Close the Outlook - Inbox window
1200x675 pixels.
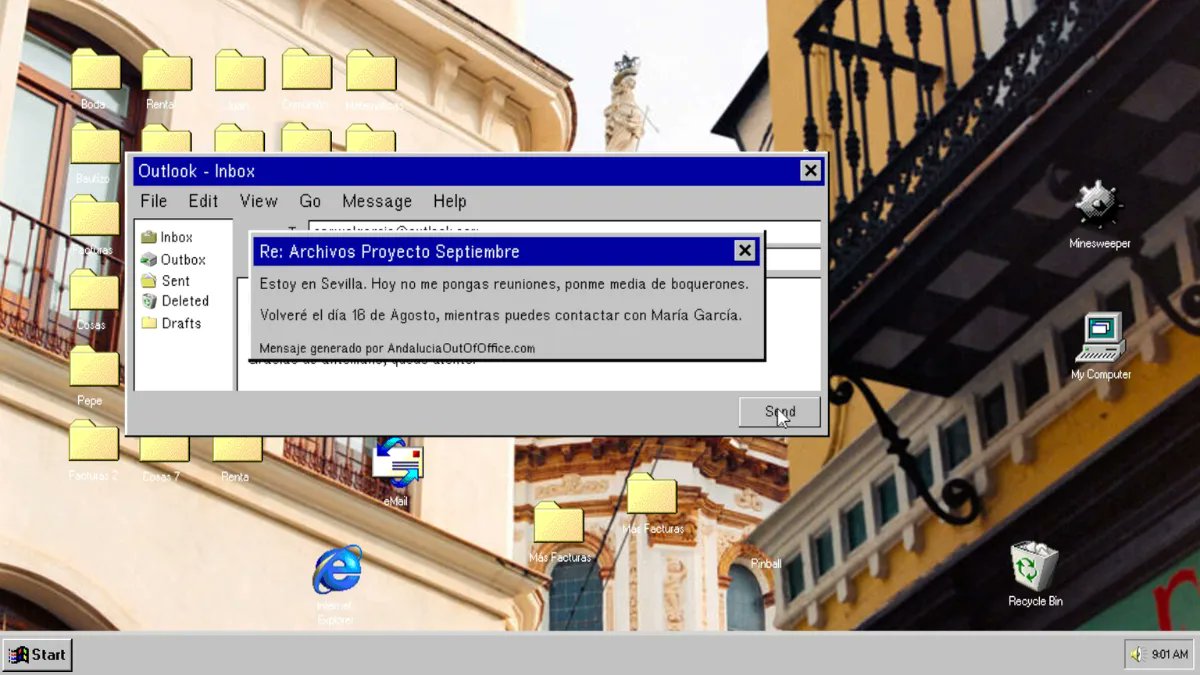coord(811,171)
